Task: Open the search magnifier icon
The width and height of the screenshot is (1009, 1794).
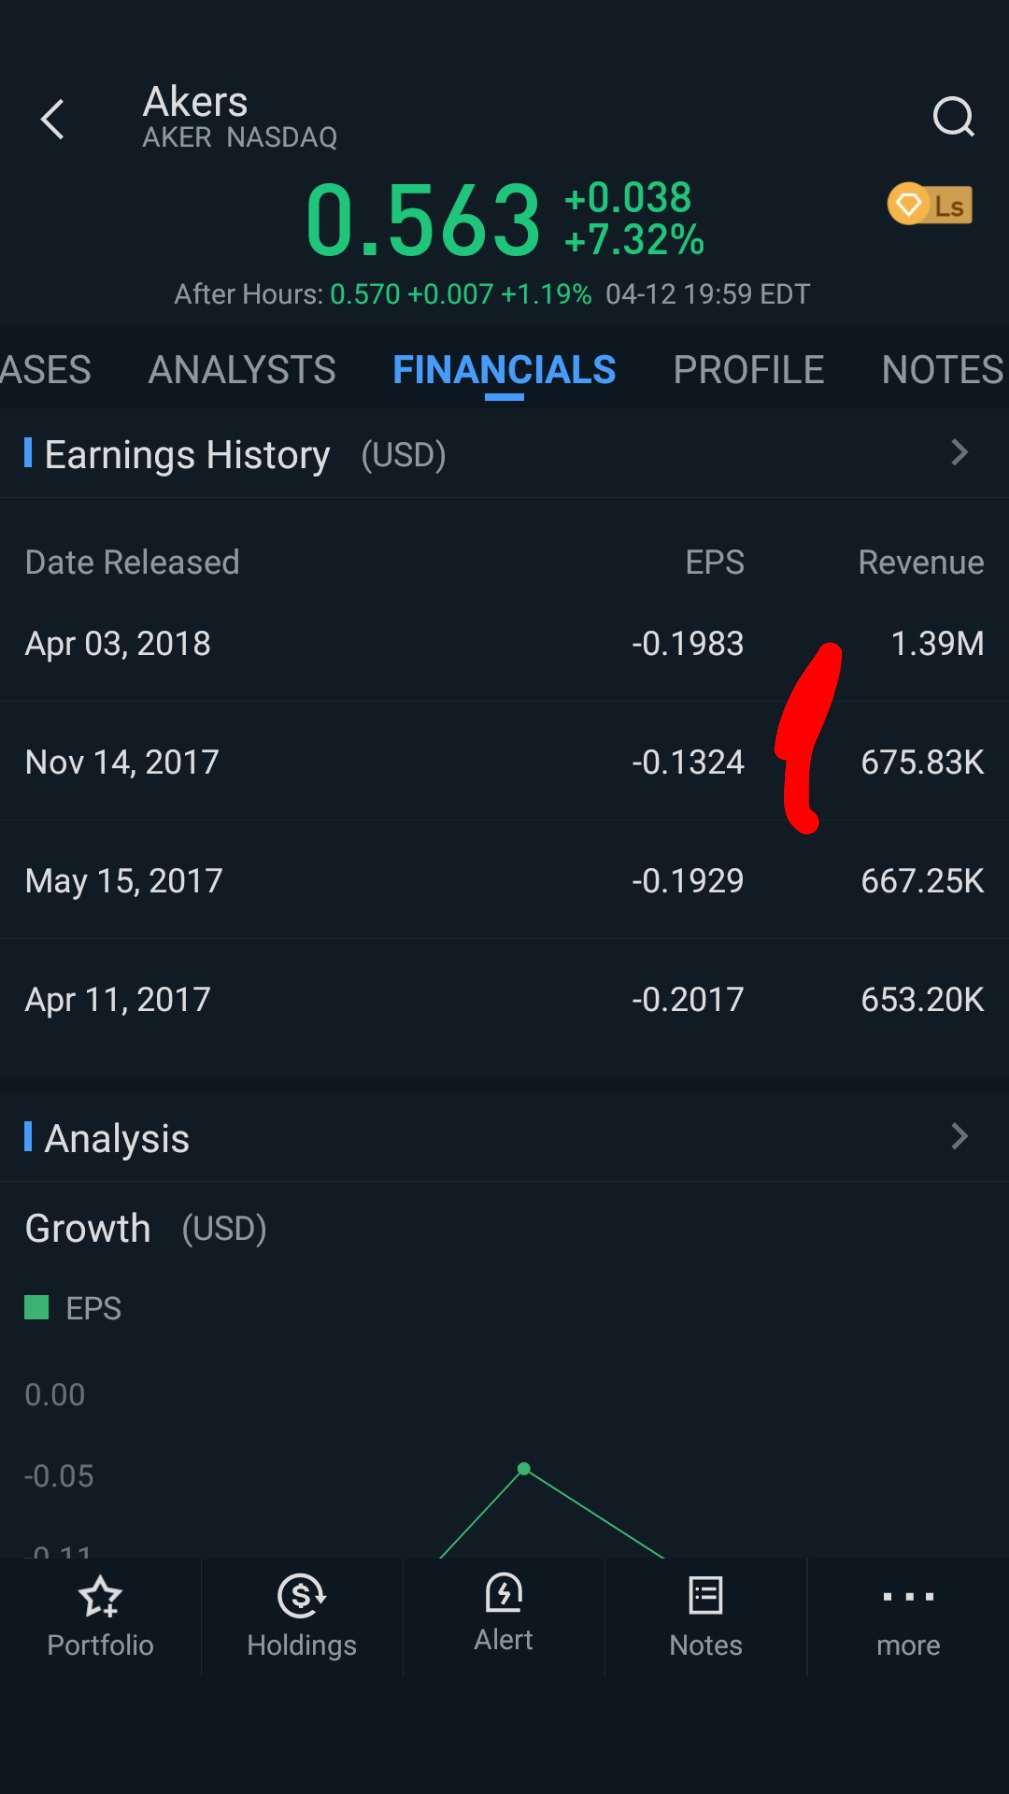Action: click(x=952, y=117)
